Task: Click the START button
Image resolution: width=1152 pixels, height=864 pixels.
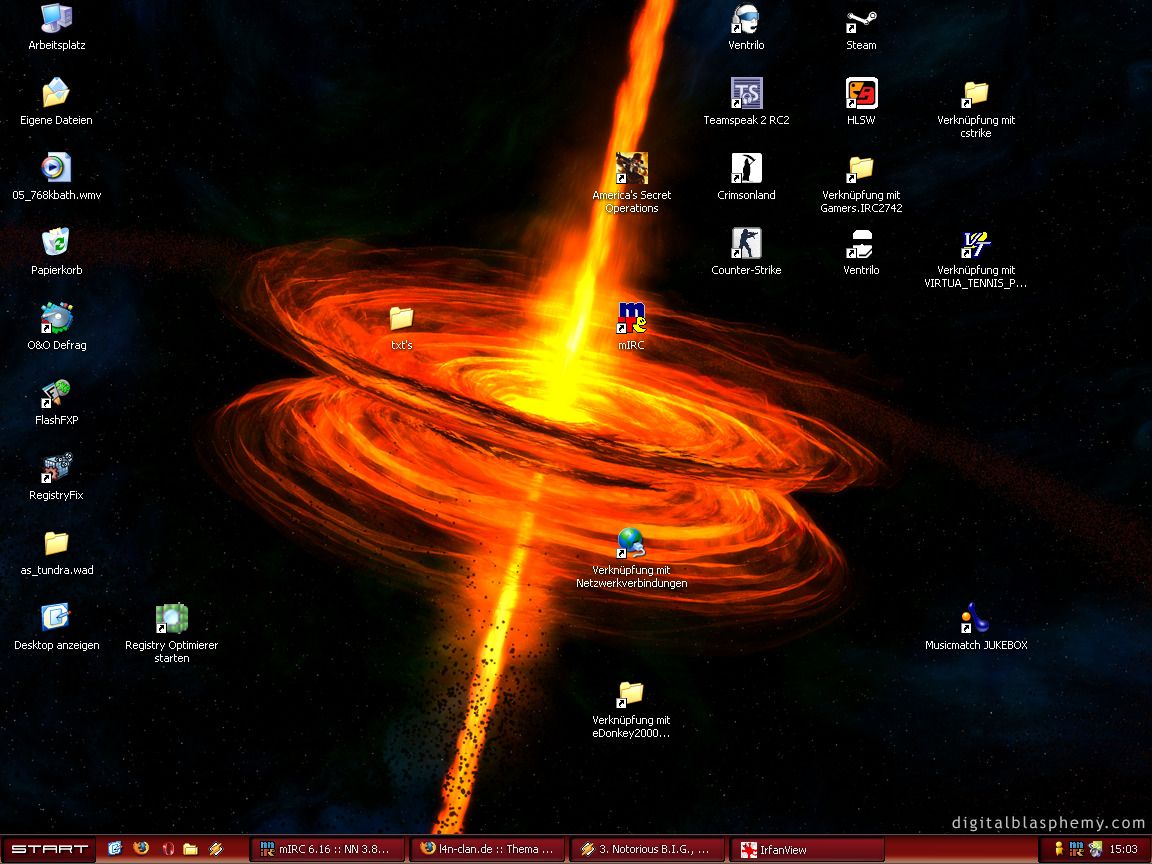Action: point(49,849)
